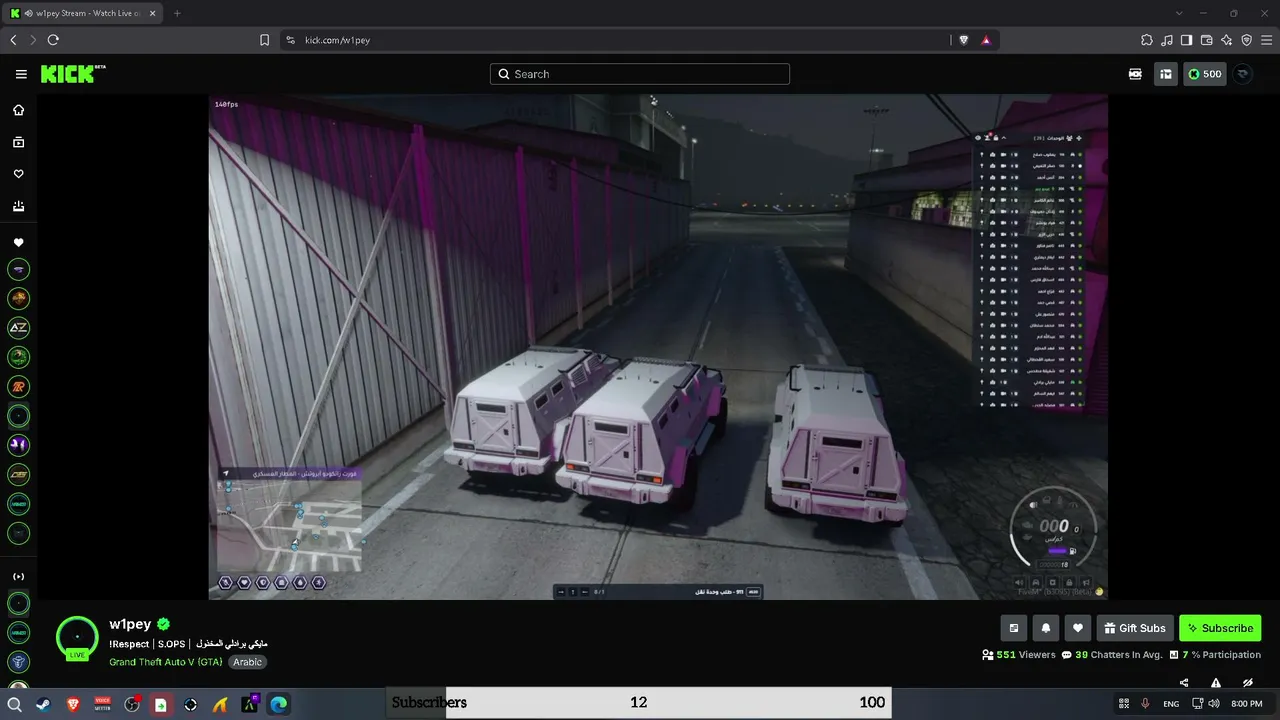This screenshot has height=720, width=1280.
Task: Click the crossed-out eye hide icon
Action: coord(1248,683)
